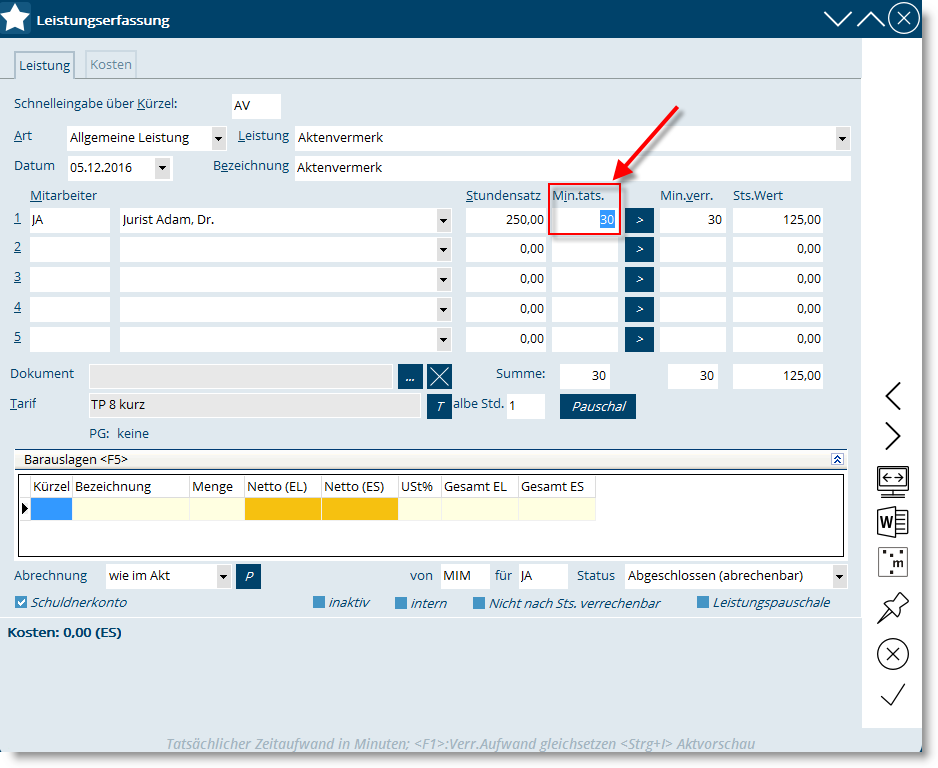
Task: Click the Kürzel quick entry field with AV
Action: coord(256,106)
